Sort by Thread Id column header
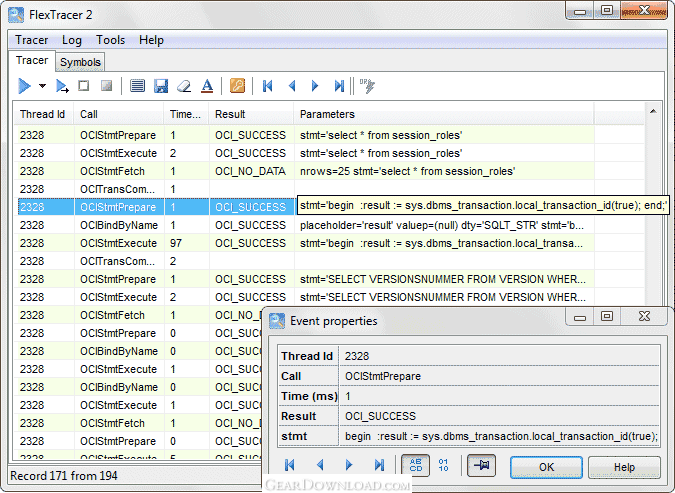The height and width of the screenshot is (493, 675). [43, 114]
